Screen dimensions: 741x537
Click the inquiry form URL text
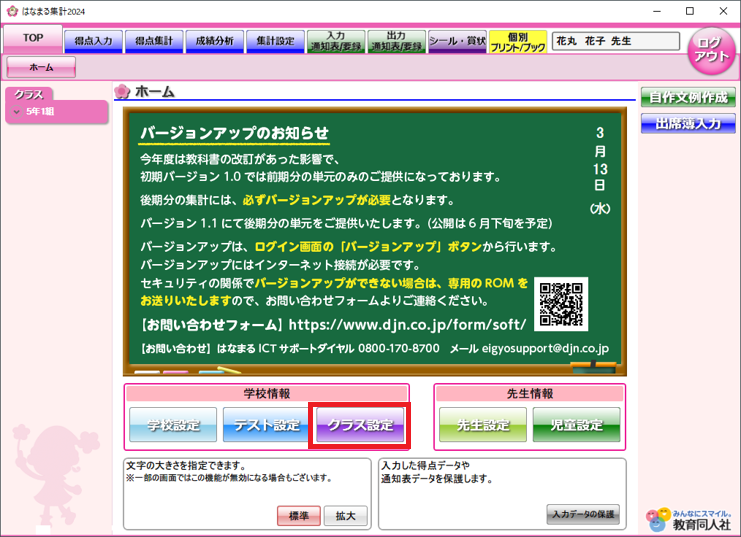(x=407, y=324)
